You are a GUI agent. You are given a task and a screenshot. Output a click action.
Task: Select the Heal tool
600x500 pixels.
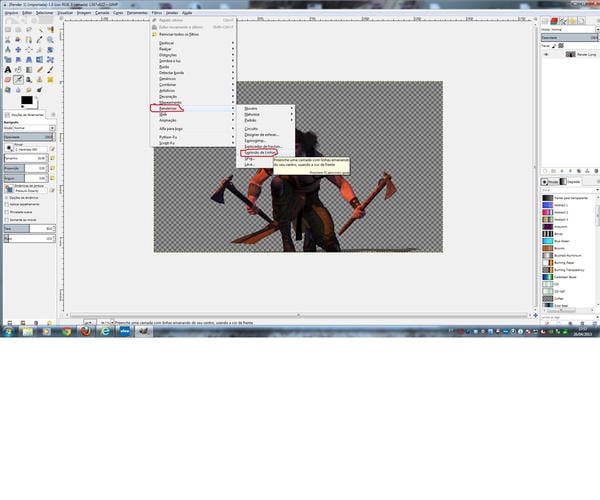click(50, 80)
